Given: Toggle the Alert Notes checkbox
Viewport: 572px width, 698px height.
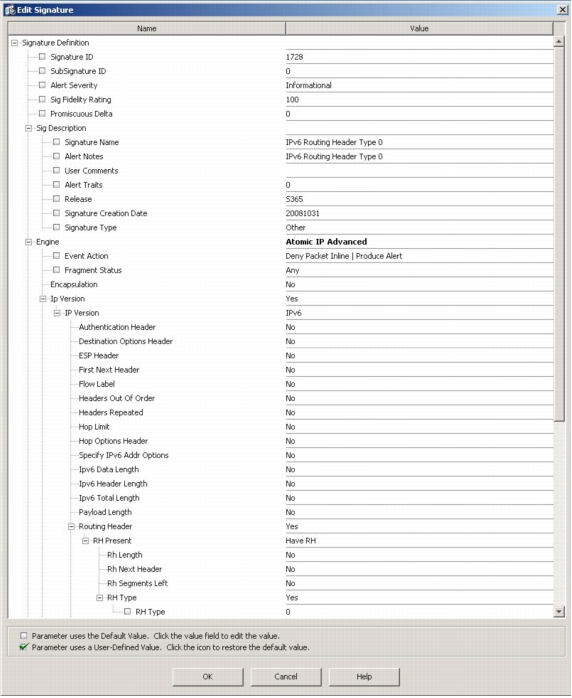Looking at the screenshot, I should (57, 156).
